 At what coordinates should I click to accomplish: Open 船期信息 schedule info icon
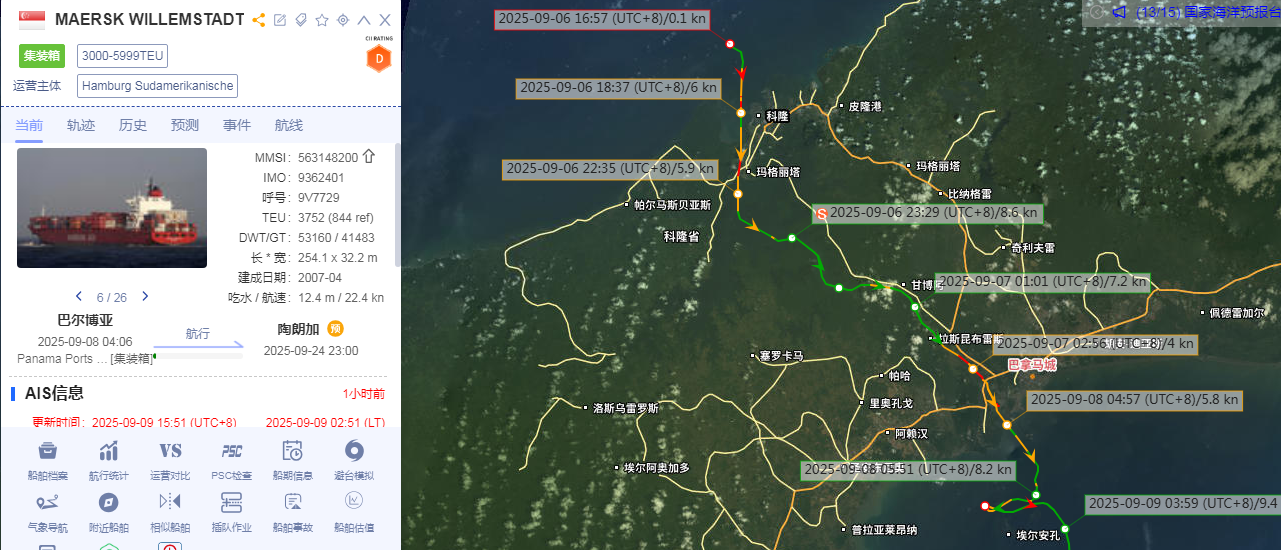click(x=293, y=450)
